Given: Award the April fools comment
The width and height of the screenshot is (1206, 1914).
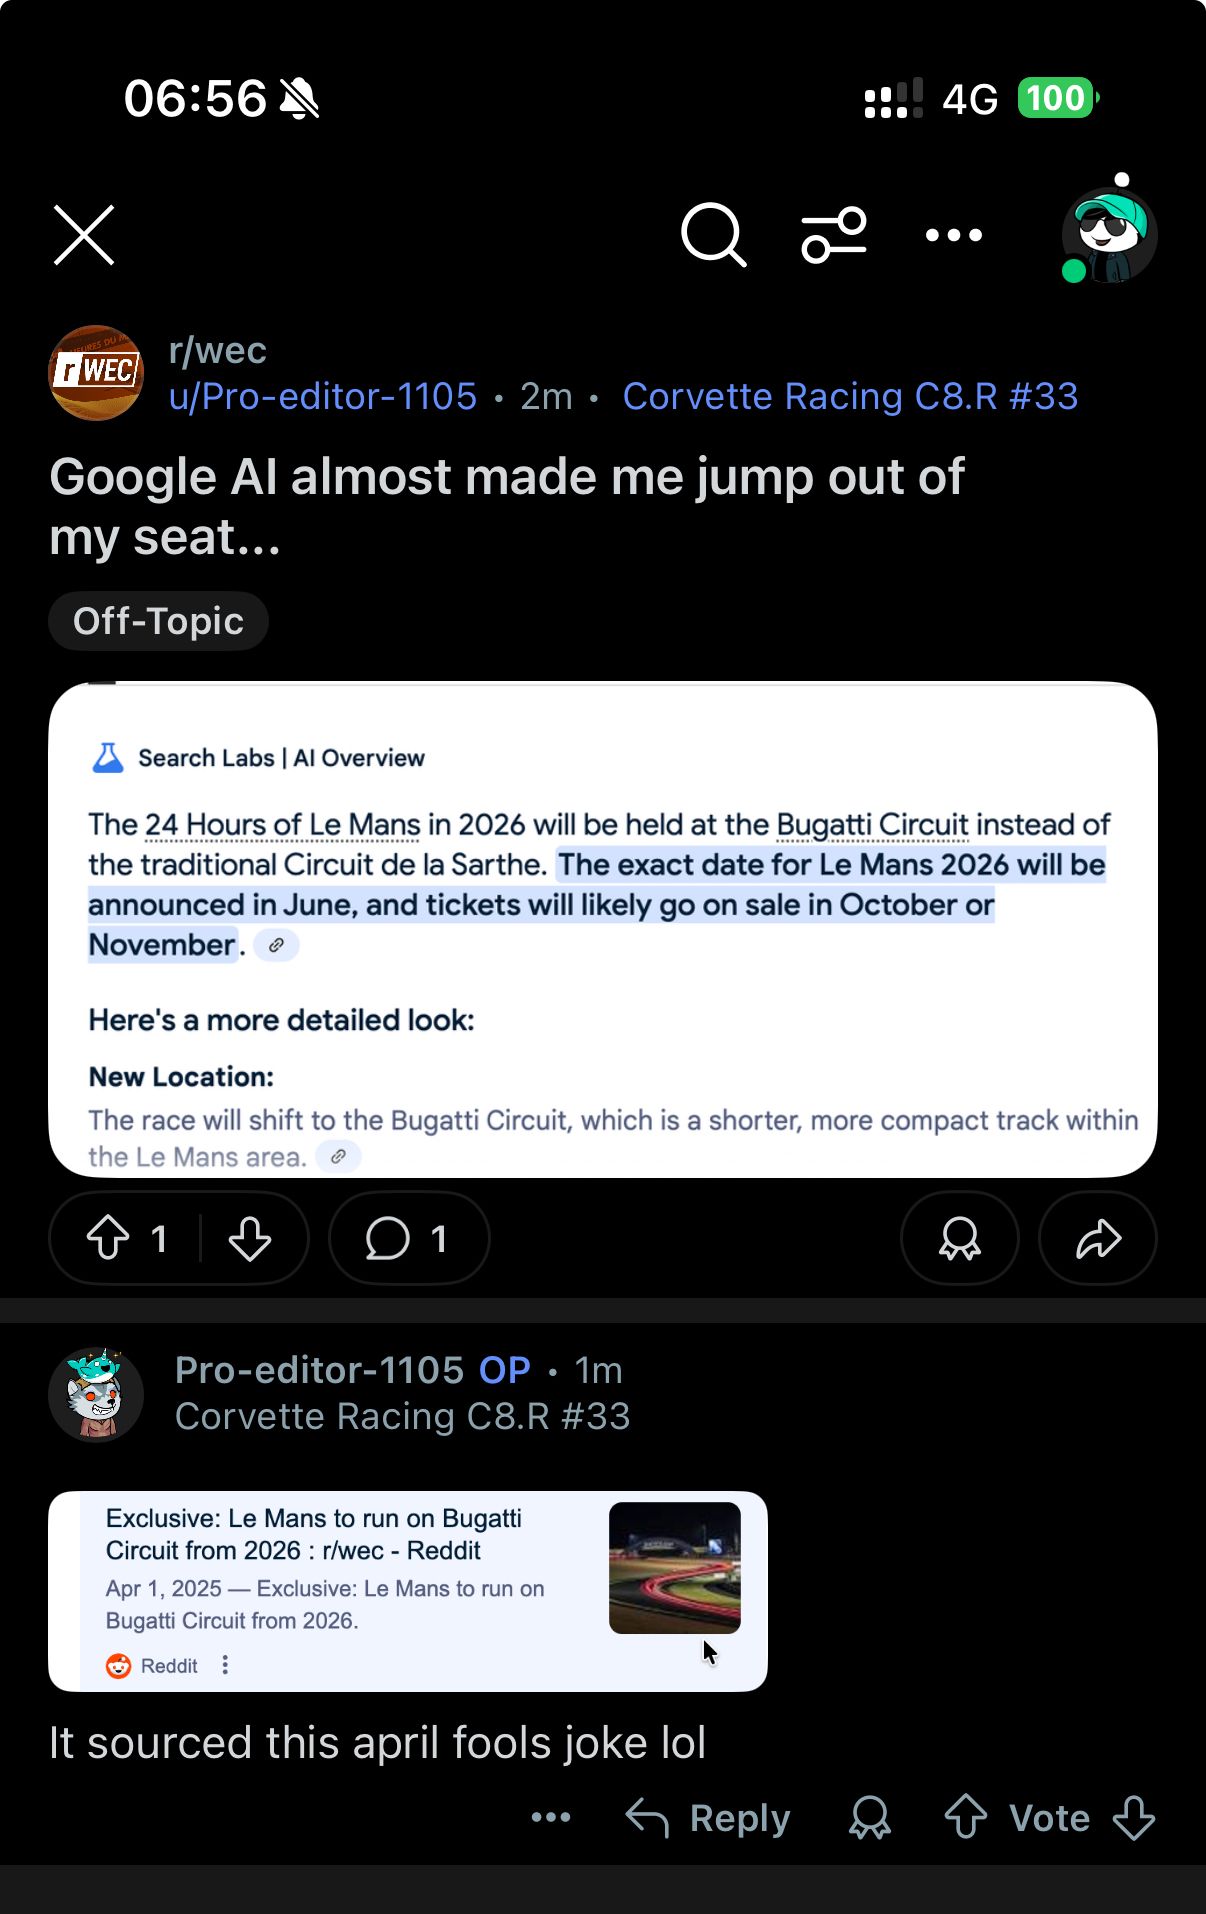Looking at the screenshot, I should [x=869, y=1817].
